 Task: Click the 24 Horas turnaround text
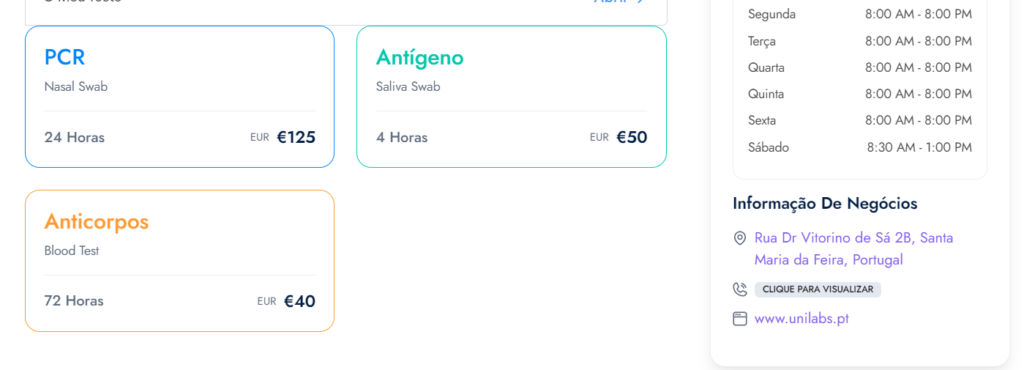74,138
